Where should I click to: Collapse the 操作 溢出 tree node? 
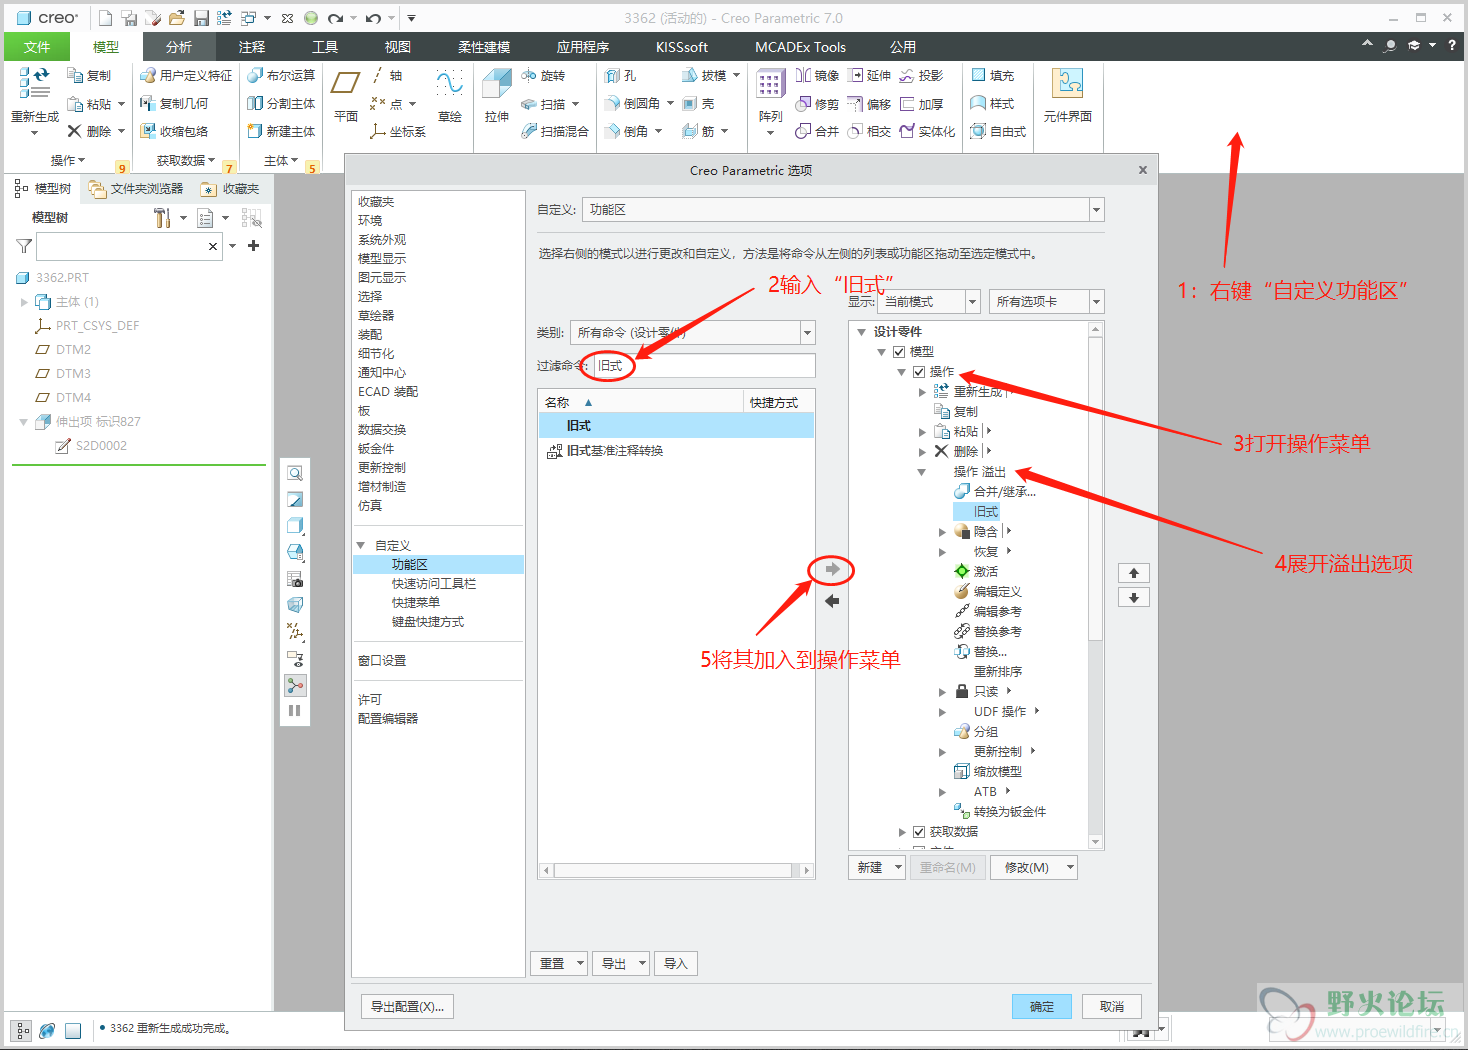click(x=922, y=472)
